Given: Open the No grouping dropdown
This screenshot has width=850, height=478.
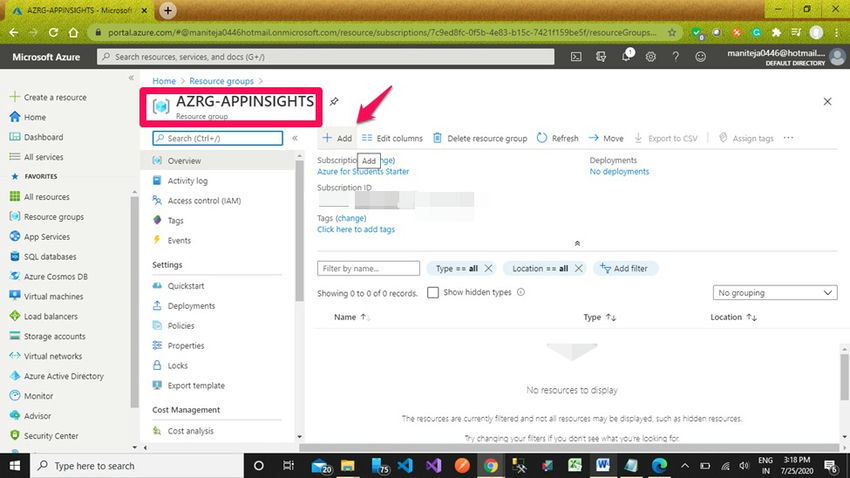Looking at the screenshot, I should [x=775, y=293].
